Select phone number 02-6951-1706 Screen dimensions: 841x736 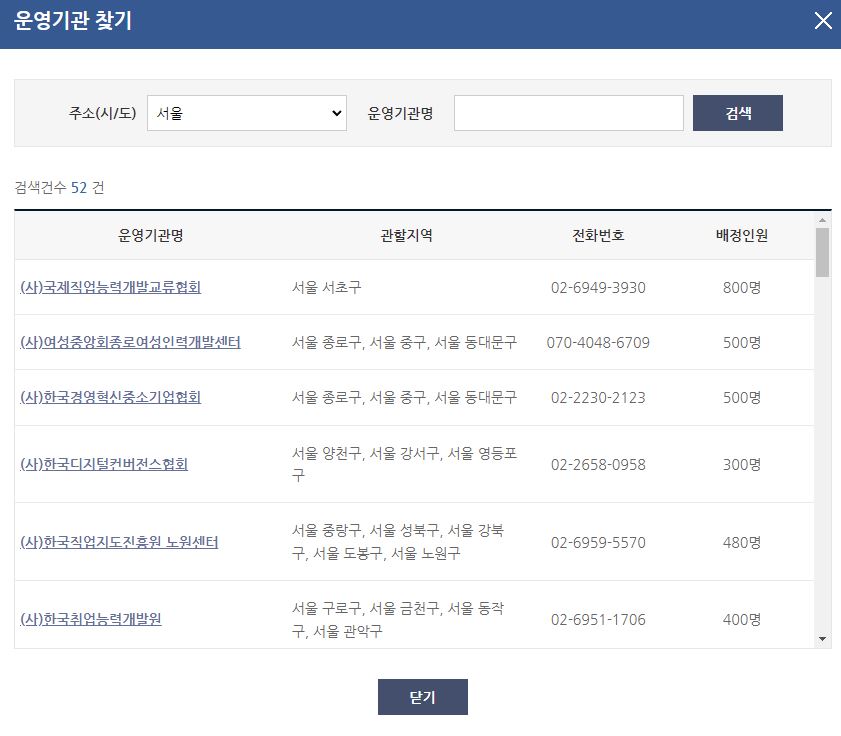598,620
